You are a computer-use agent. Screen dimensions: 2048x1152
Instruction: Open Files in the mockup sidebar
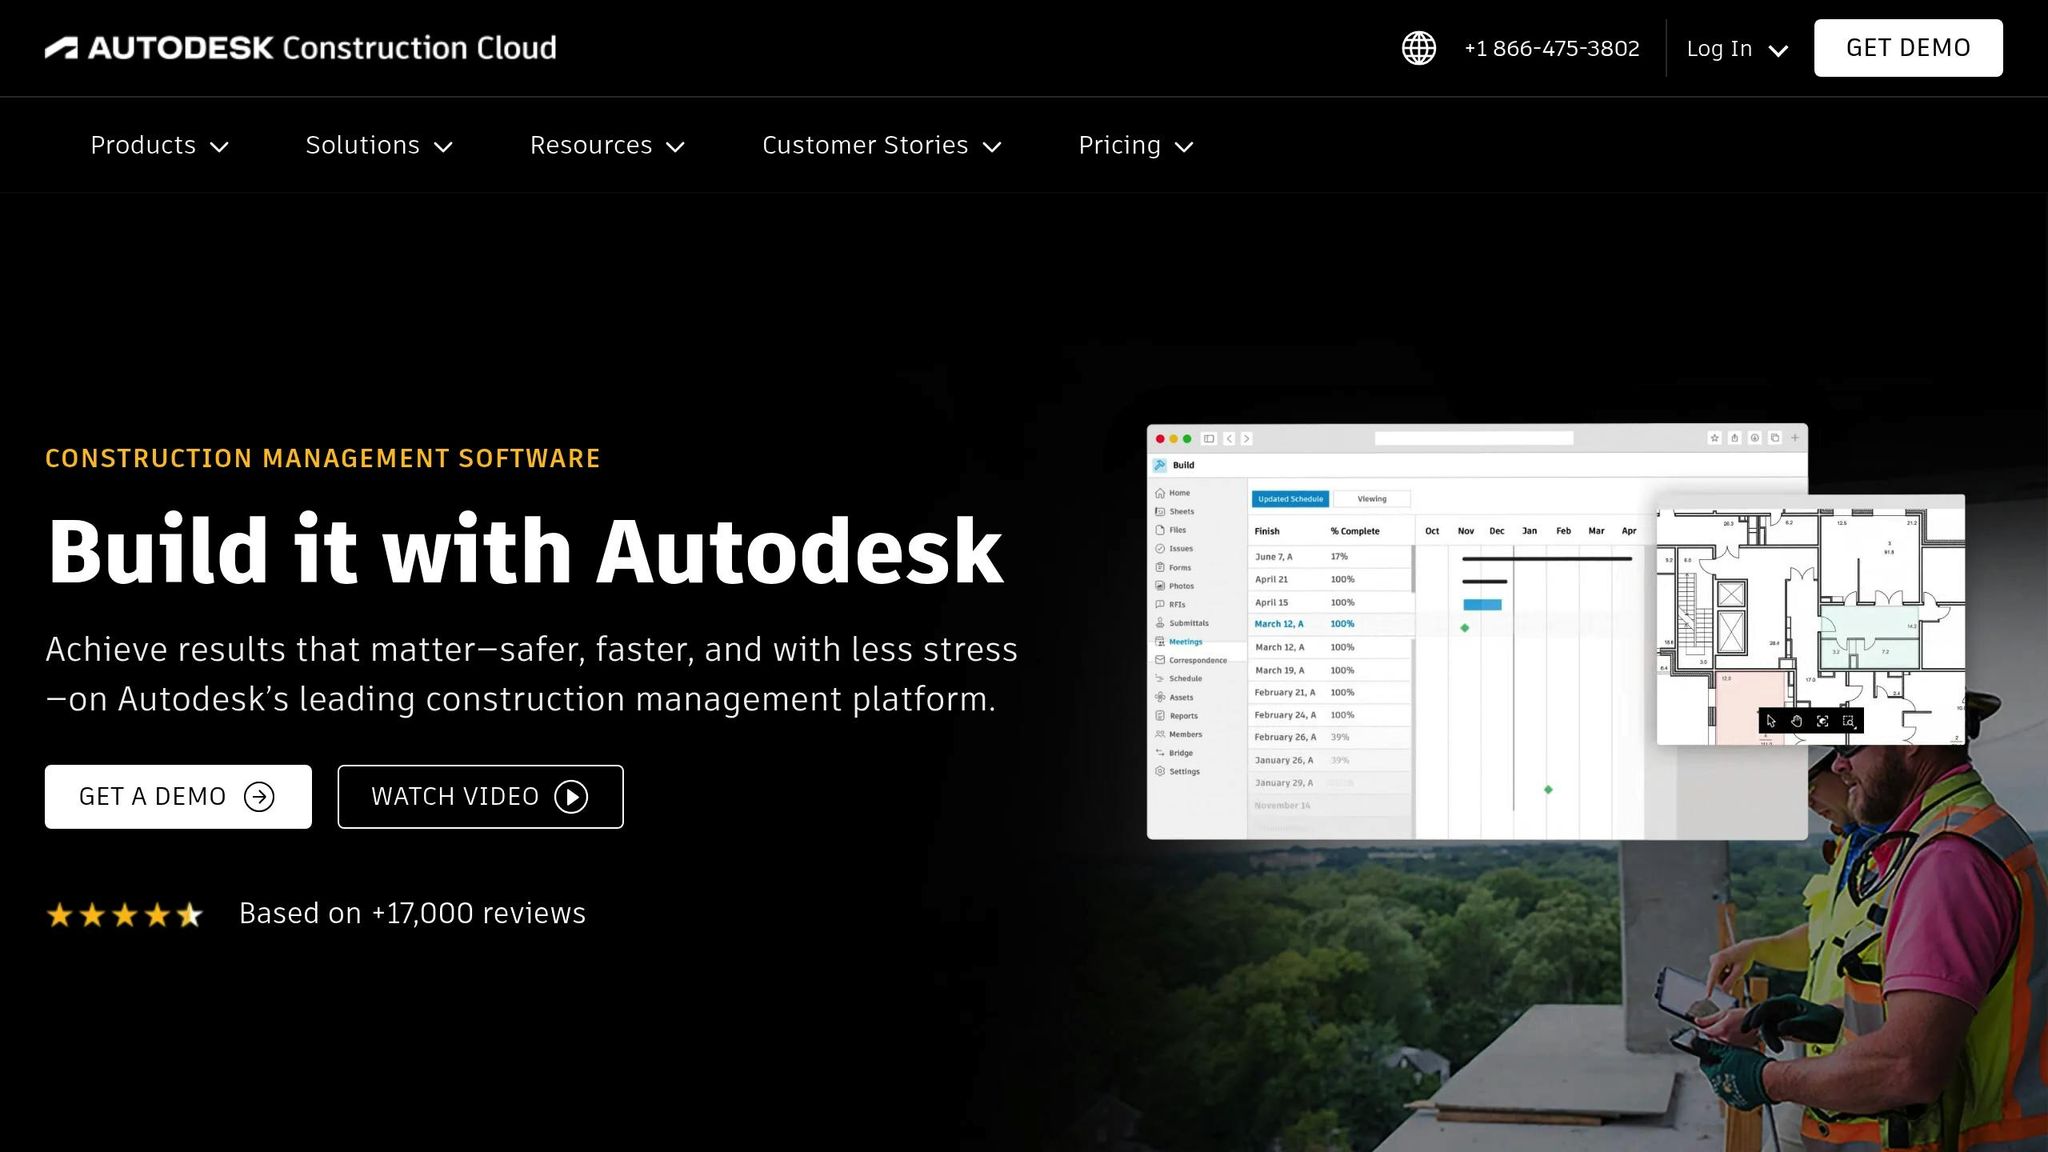[x=1171, y=530]
